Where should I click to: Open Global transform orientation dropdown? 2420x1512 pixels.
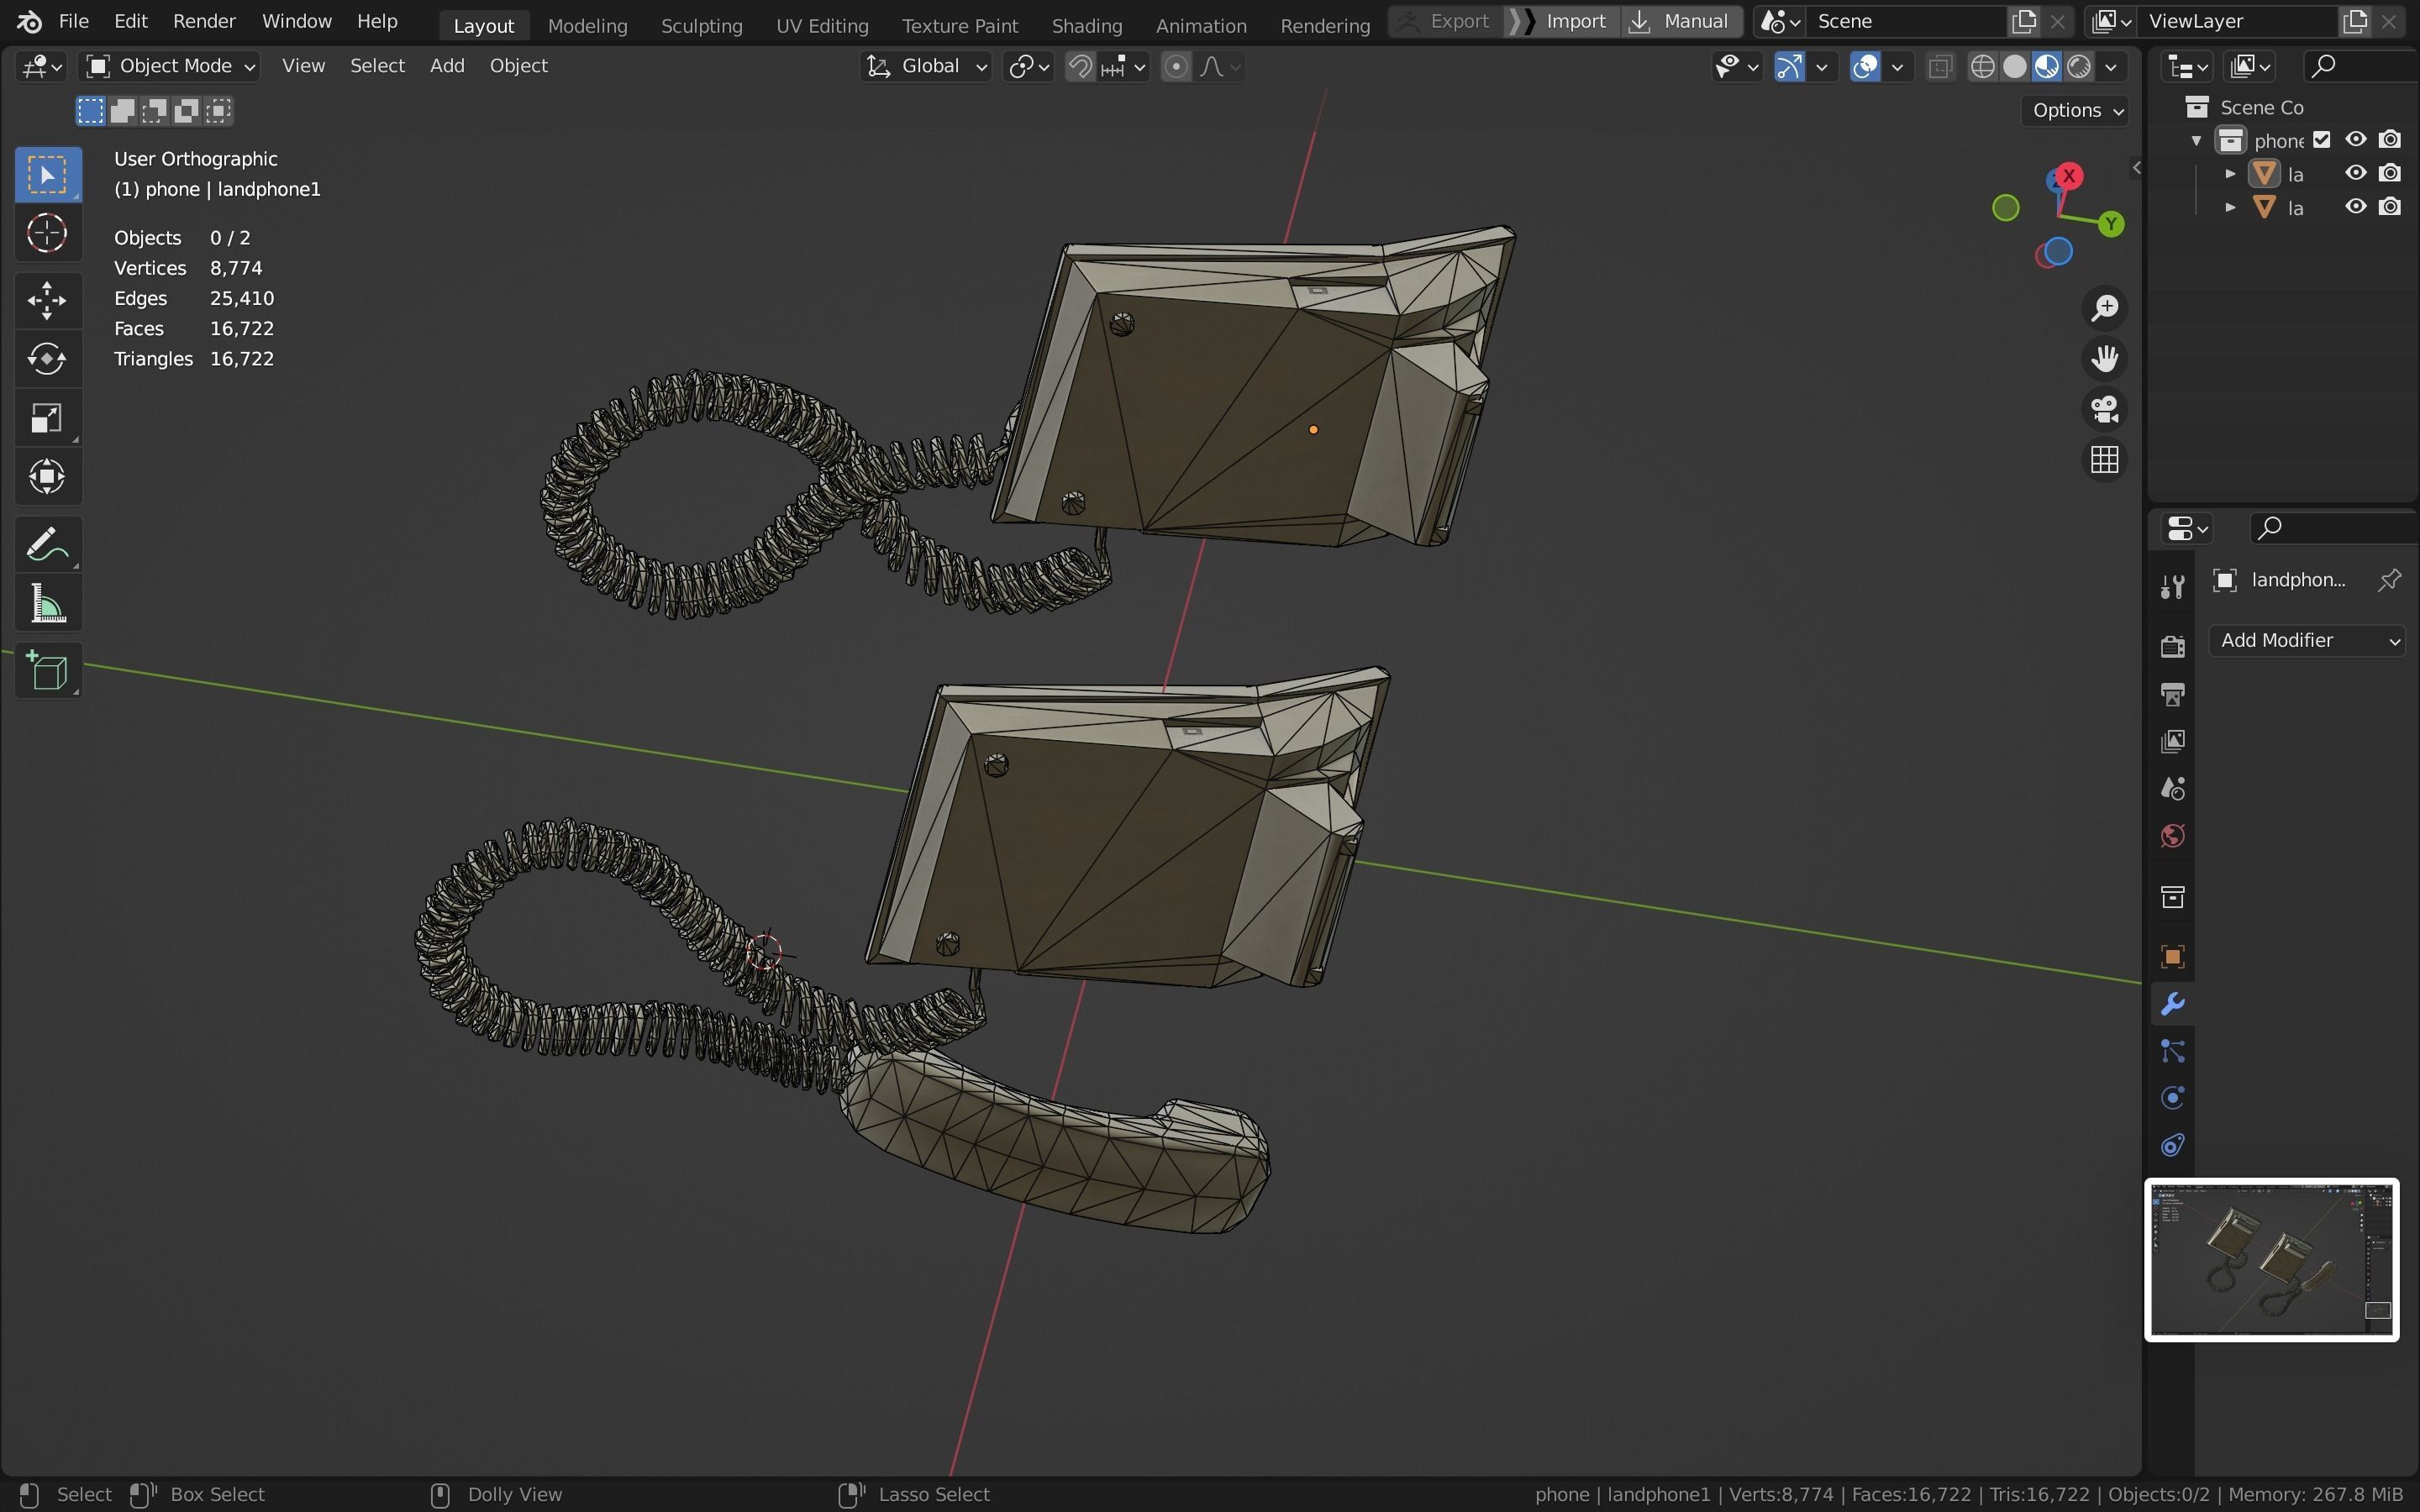[926, 66]
